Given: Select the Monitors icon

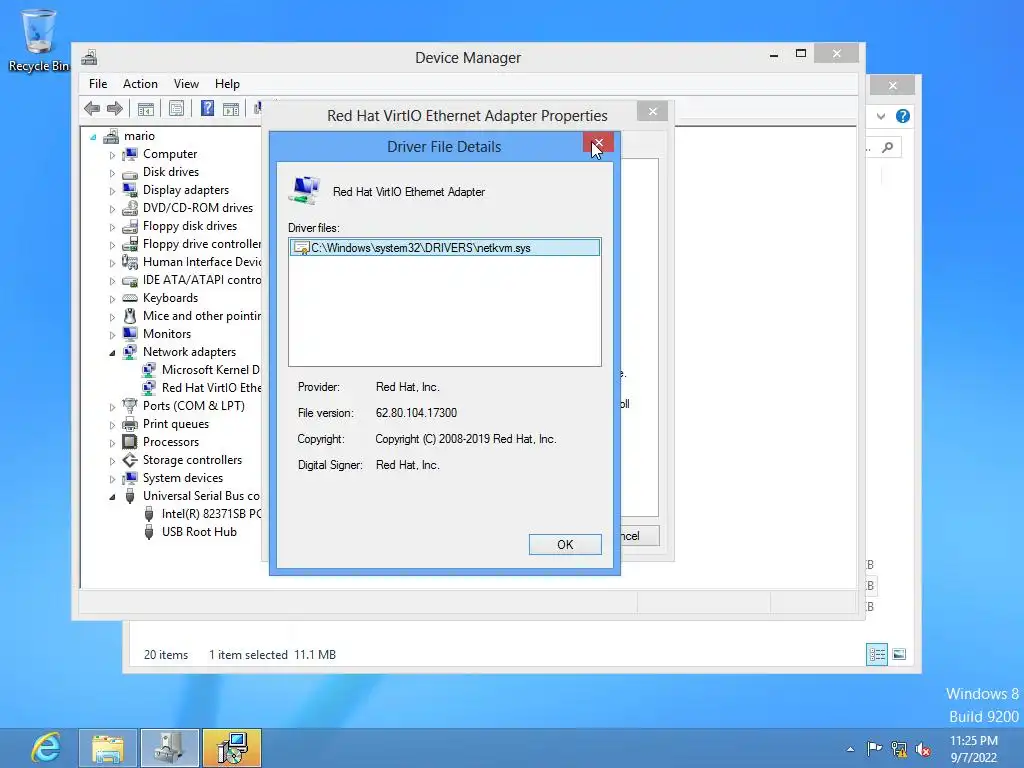Looking at the screenshot, I should [130, 334].
